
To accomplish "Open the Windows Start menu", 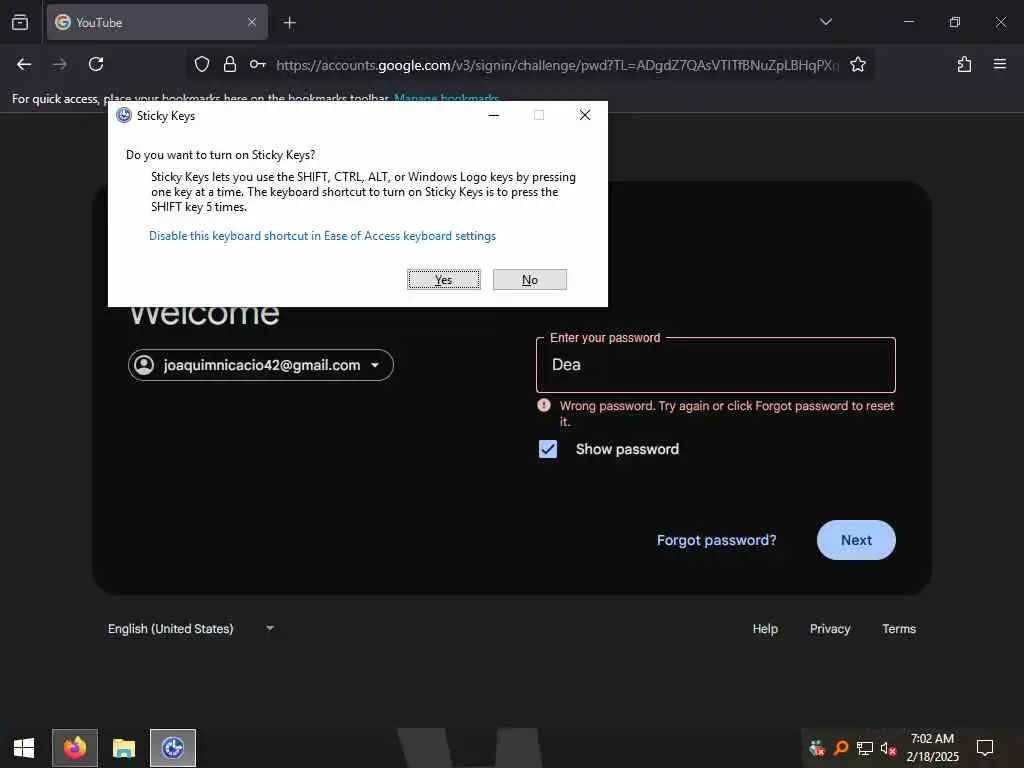I will pos(24,748).
